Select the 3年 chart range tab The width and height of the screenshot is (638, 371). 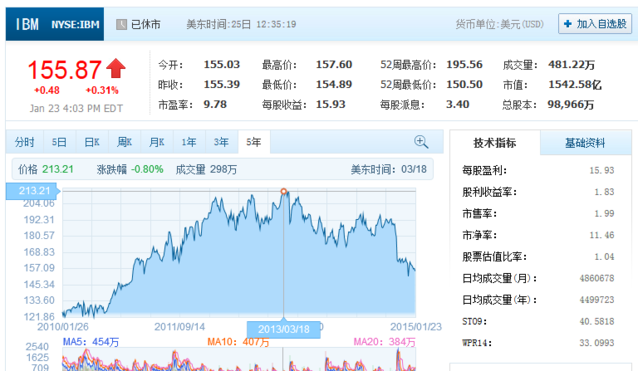tap(222, 142)
